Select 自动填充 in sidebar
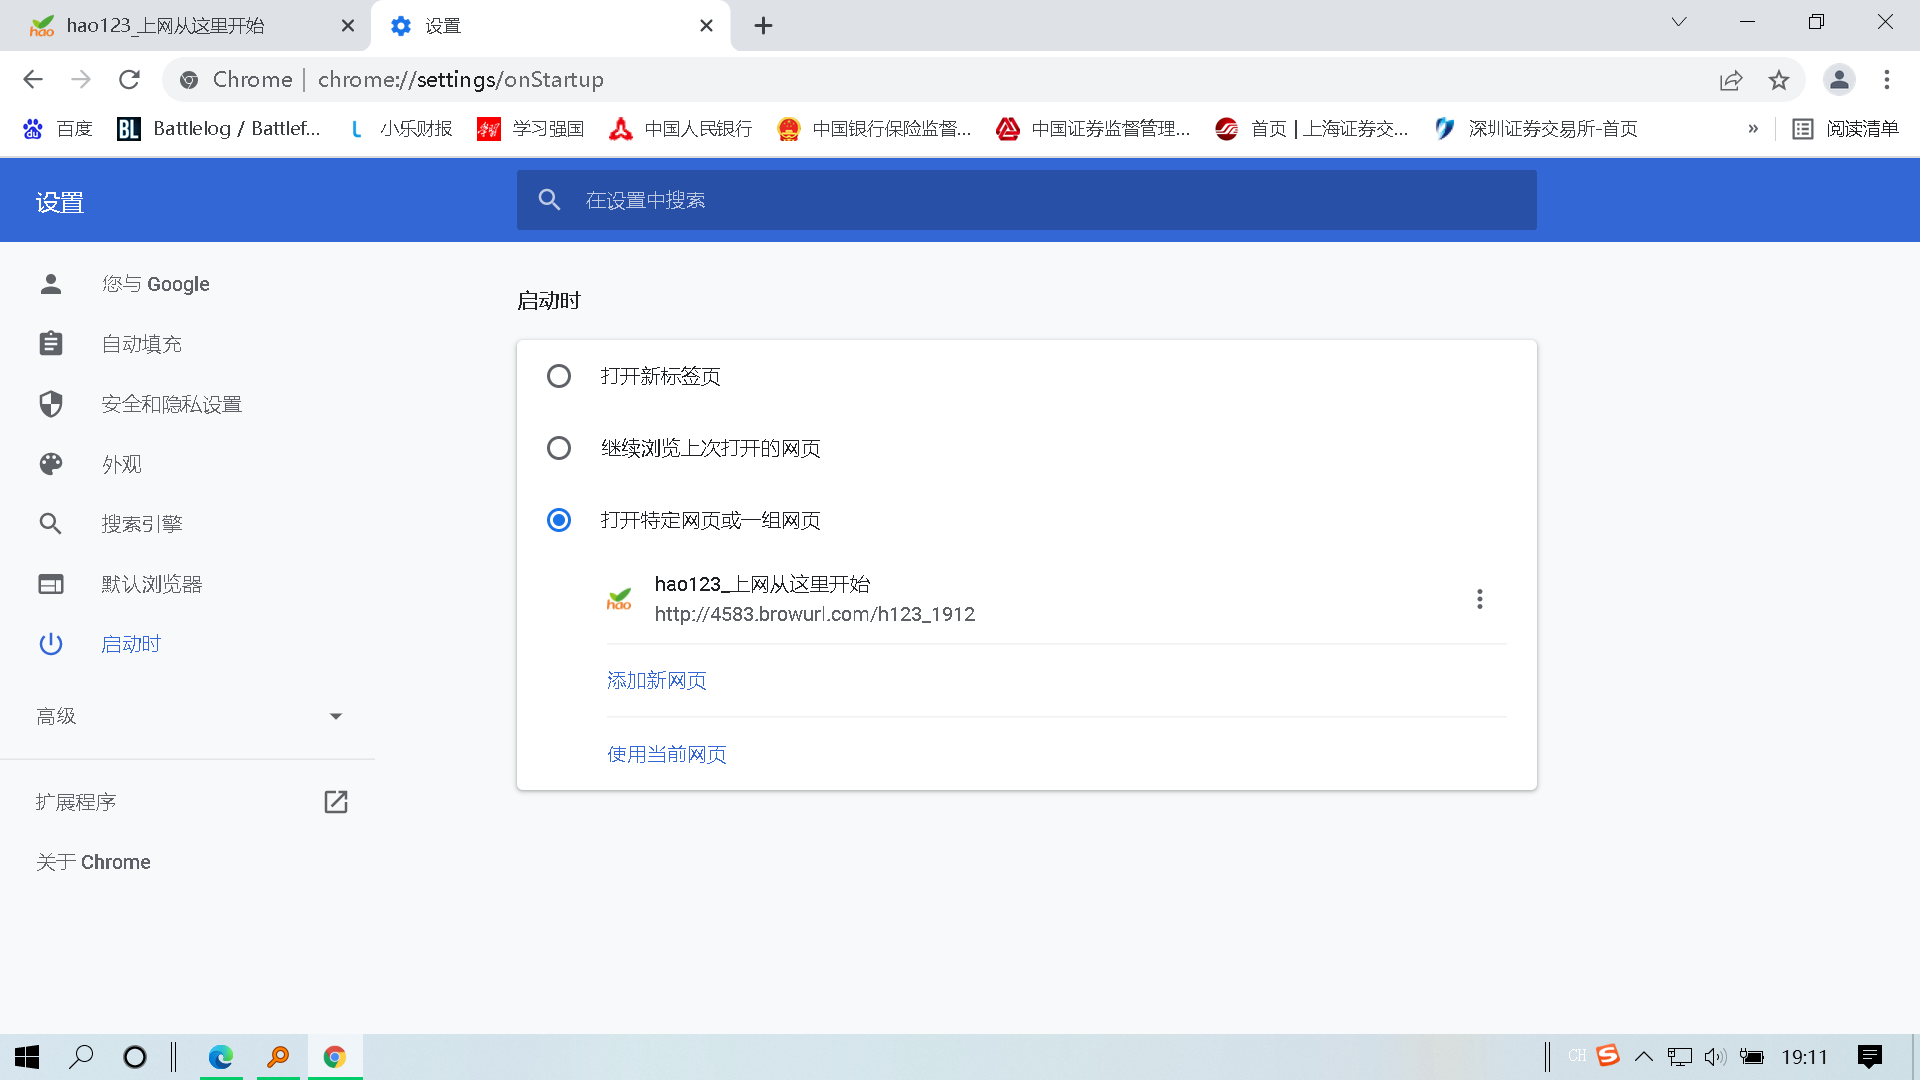 click(142, 344)
